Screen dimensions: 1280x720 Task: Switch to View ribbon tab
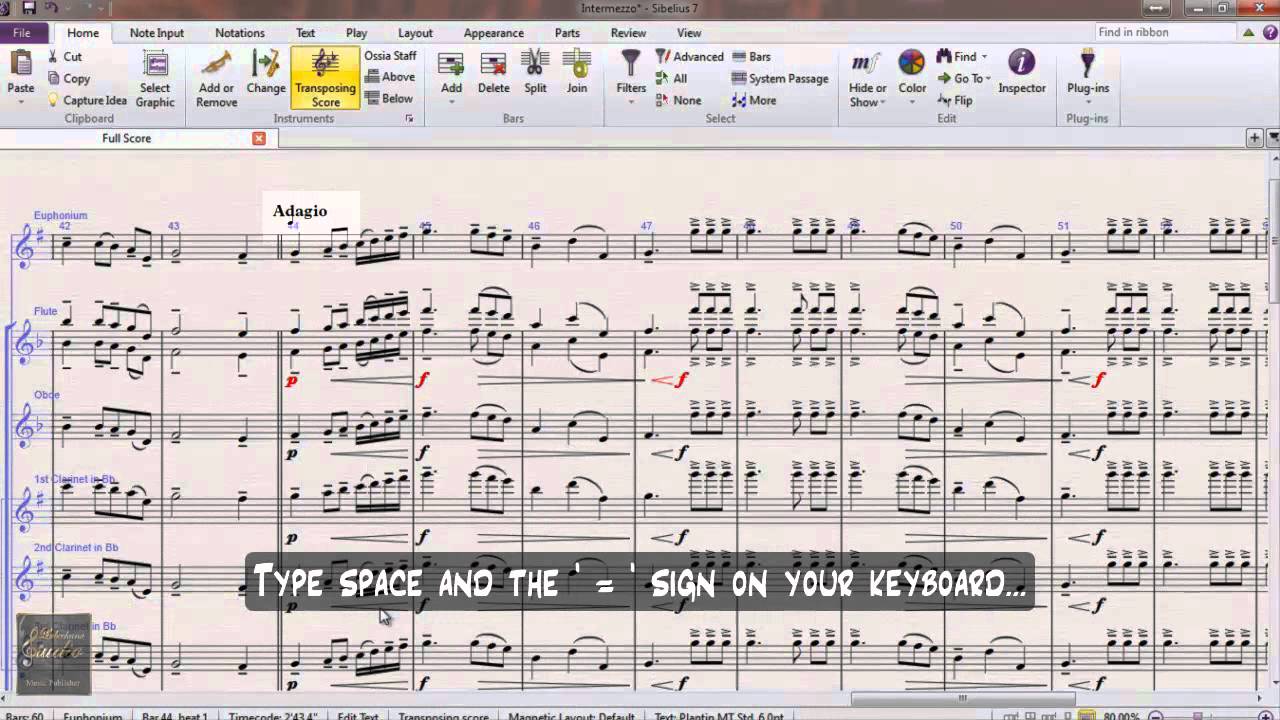(x=689, y=33)
